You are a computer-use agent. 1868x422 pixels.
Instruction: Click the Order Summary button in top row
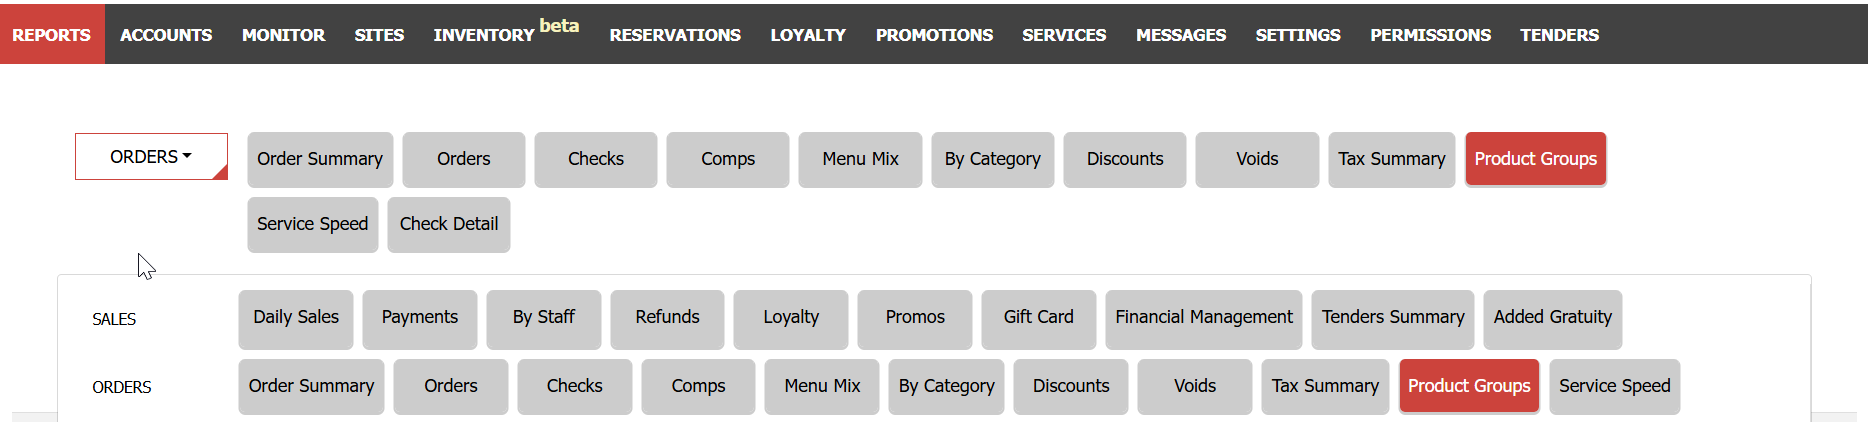[x=320, y=159]
